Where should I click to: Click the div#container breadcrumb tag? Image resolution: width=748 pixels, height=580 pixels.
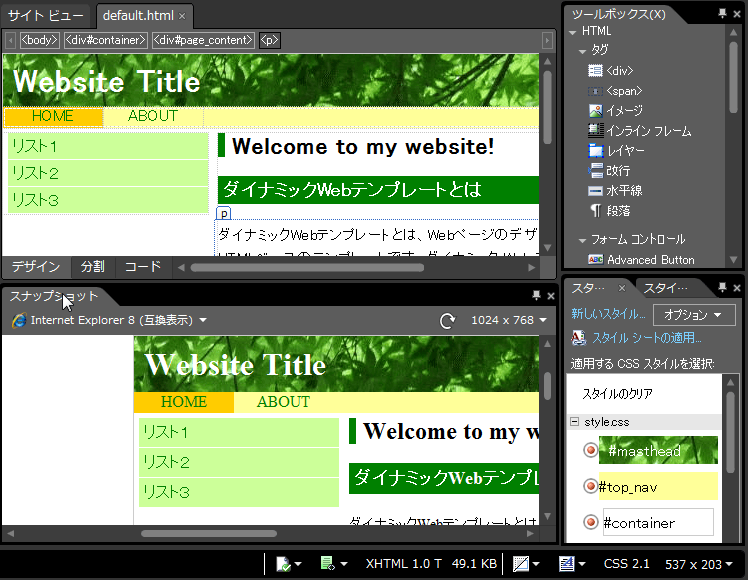pyautogui.click(x=105, y=40)
